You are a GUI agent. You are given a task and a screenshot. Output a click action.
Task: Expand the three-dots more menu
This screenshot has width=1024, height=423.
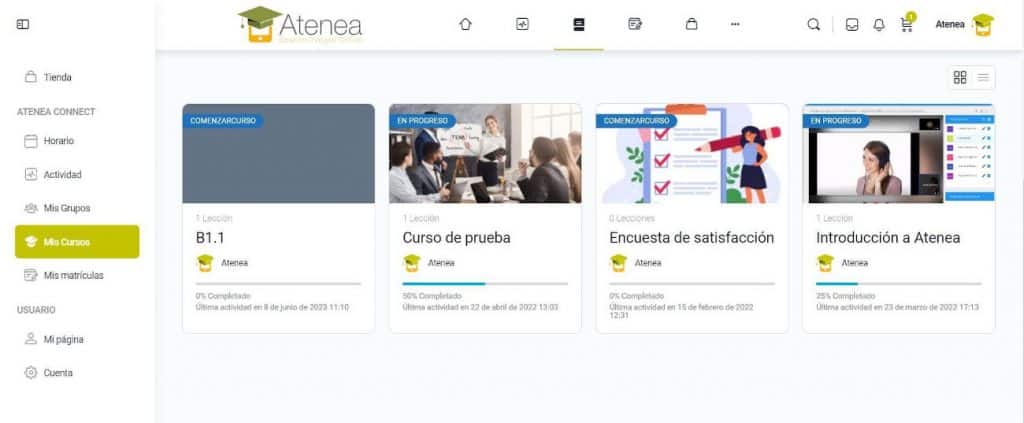click(735, 24)
